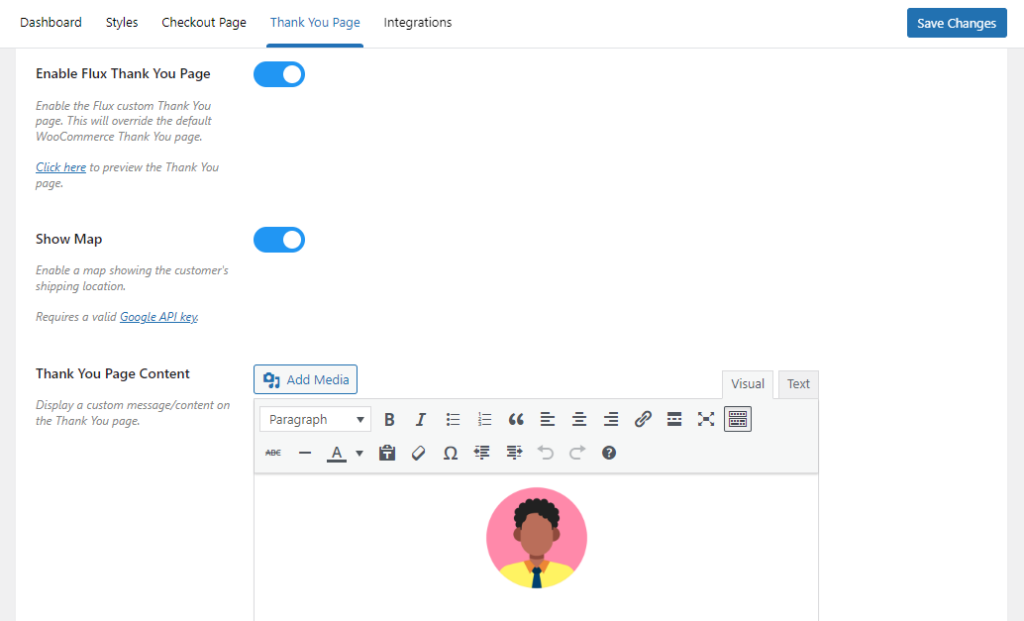Viewport: 1024px width, 621px height.
Task: Switch to the Integrations tab
Action: [417, 22]
